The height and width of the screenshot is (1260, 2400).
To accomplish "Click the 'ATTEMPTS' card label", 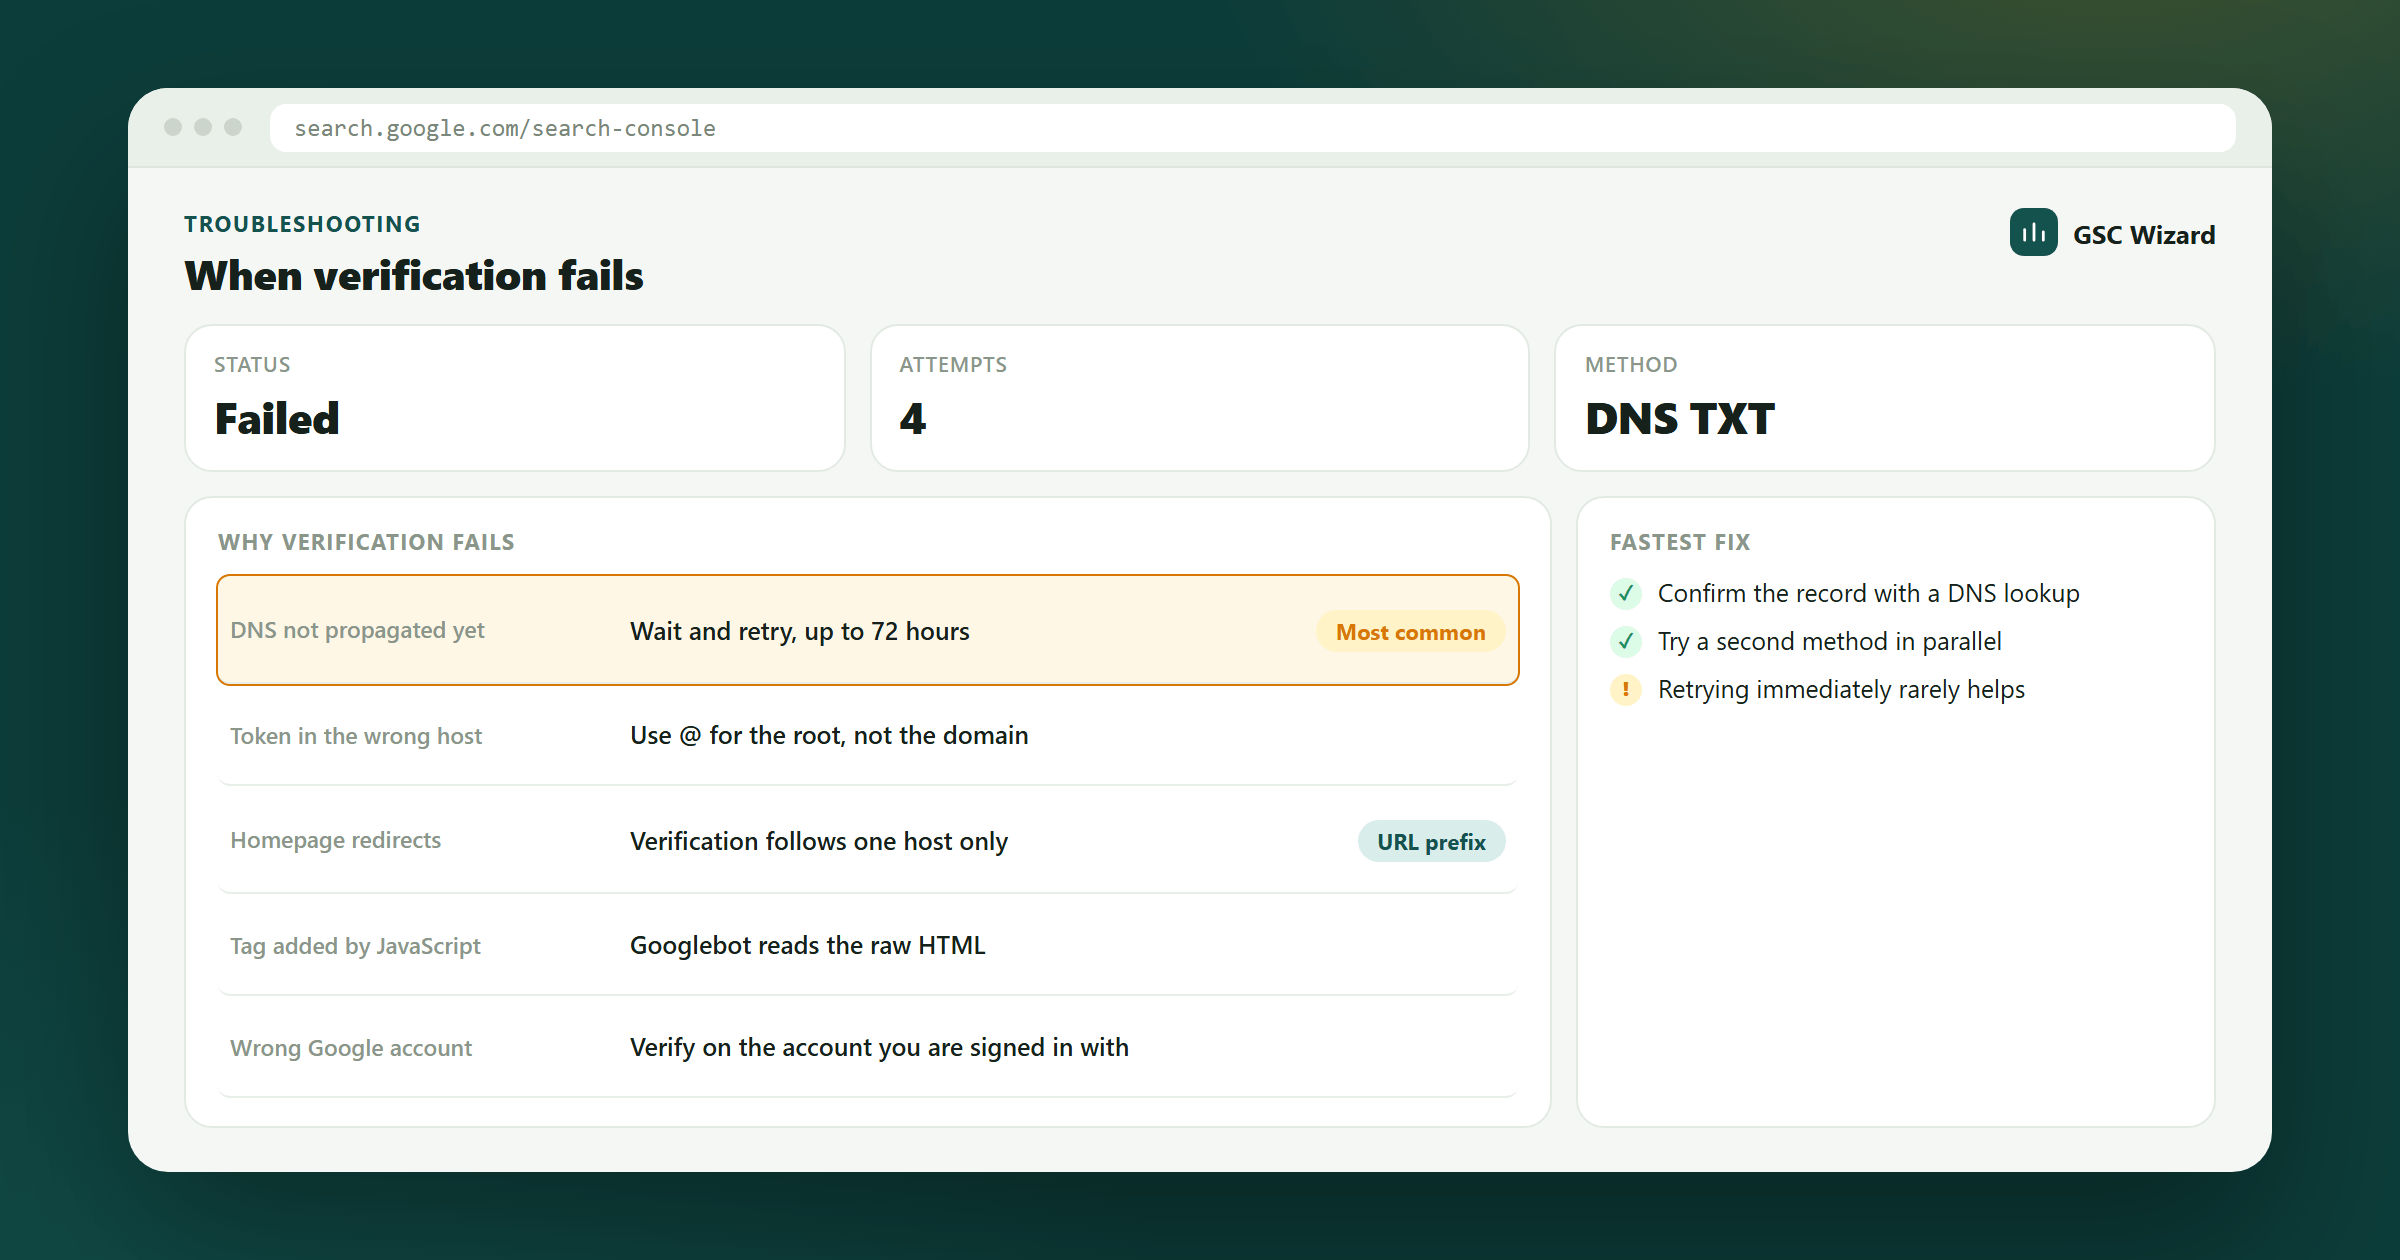I will 953,365.
